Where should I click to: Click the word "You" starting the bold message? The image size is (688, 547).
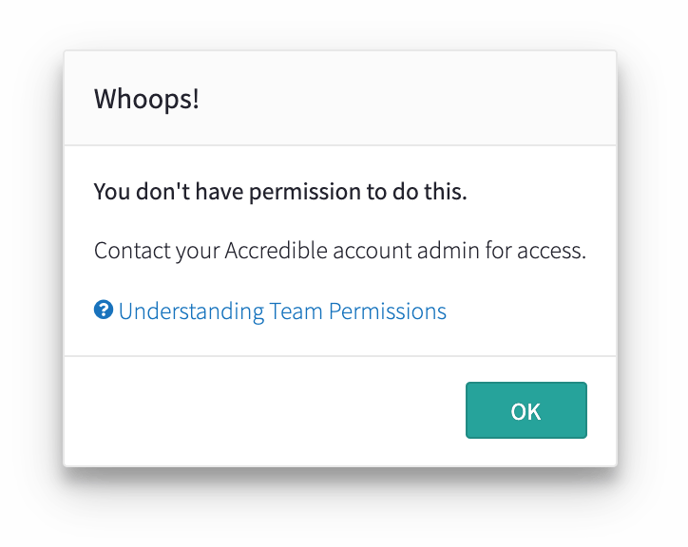click(x=110, y=191)
